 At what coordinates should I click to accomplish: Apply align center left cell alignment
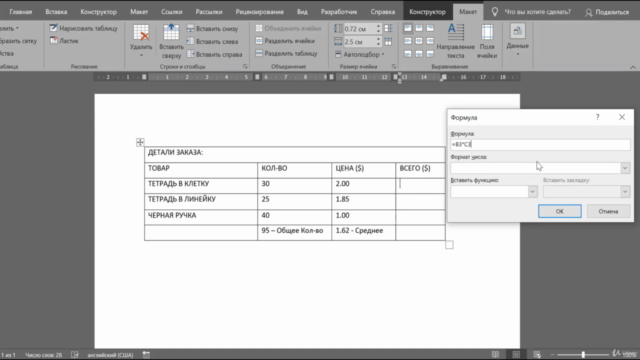pos(408,41)
